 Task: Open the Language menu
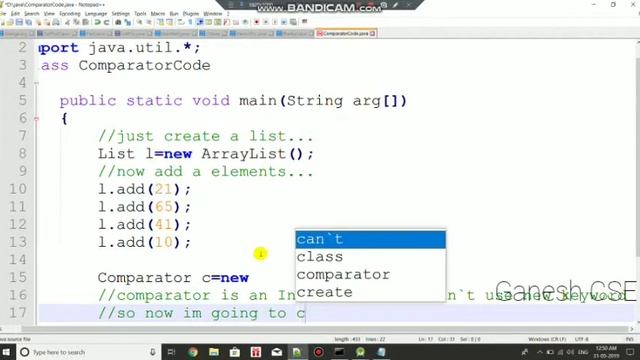point(96,13)
